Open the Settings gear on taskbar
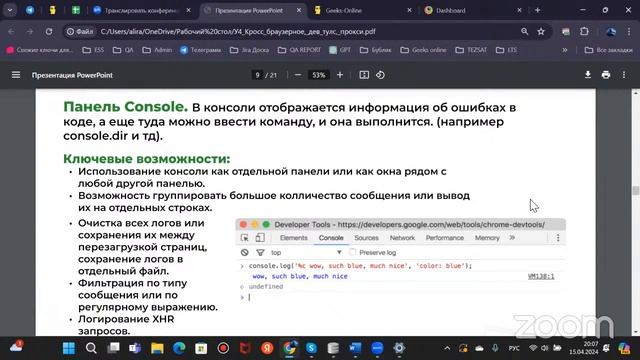 point(399,348)
